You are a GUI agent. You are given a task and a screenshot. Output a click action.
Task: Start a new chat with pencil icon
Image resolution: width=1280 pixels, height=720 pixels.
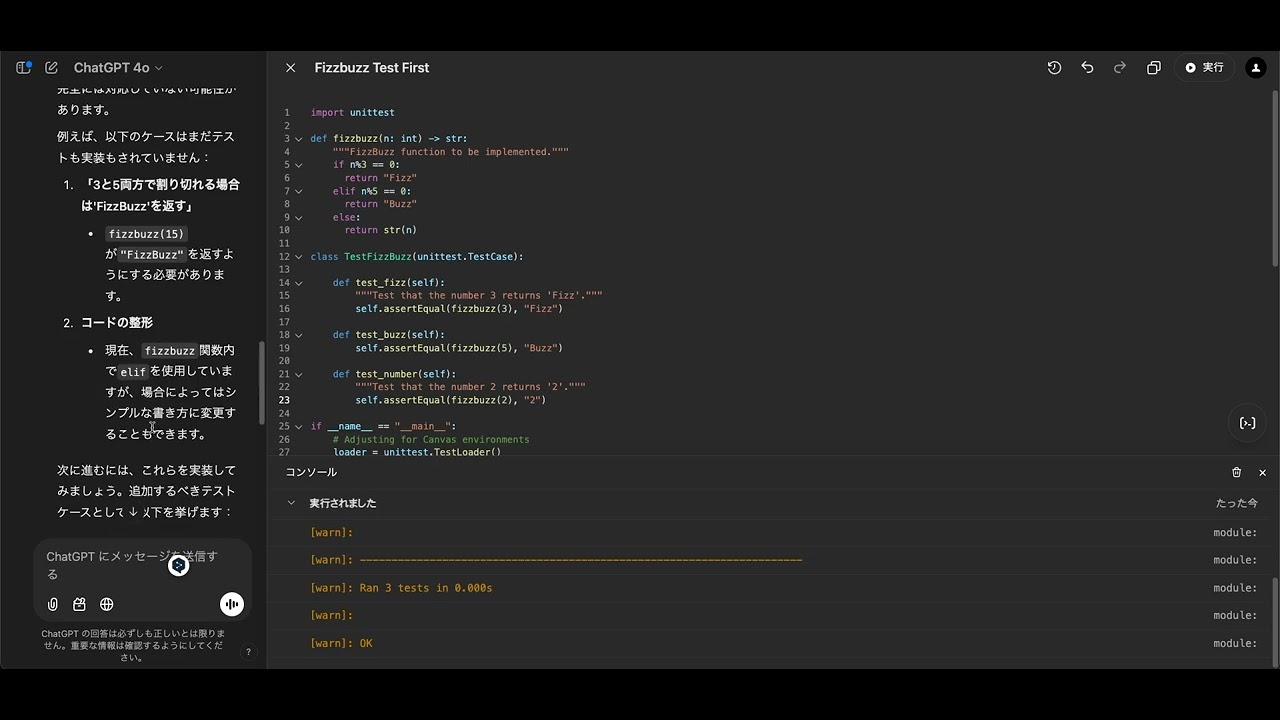coord(51,68)
